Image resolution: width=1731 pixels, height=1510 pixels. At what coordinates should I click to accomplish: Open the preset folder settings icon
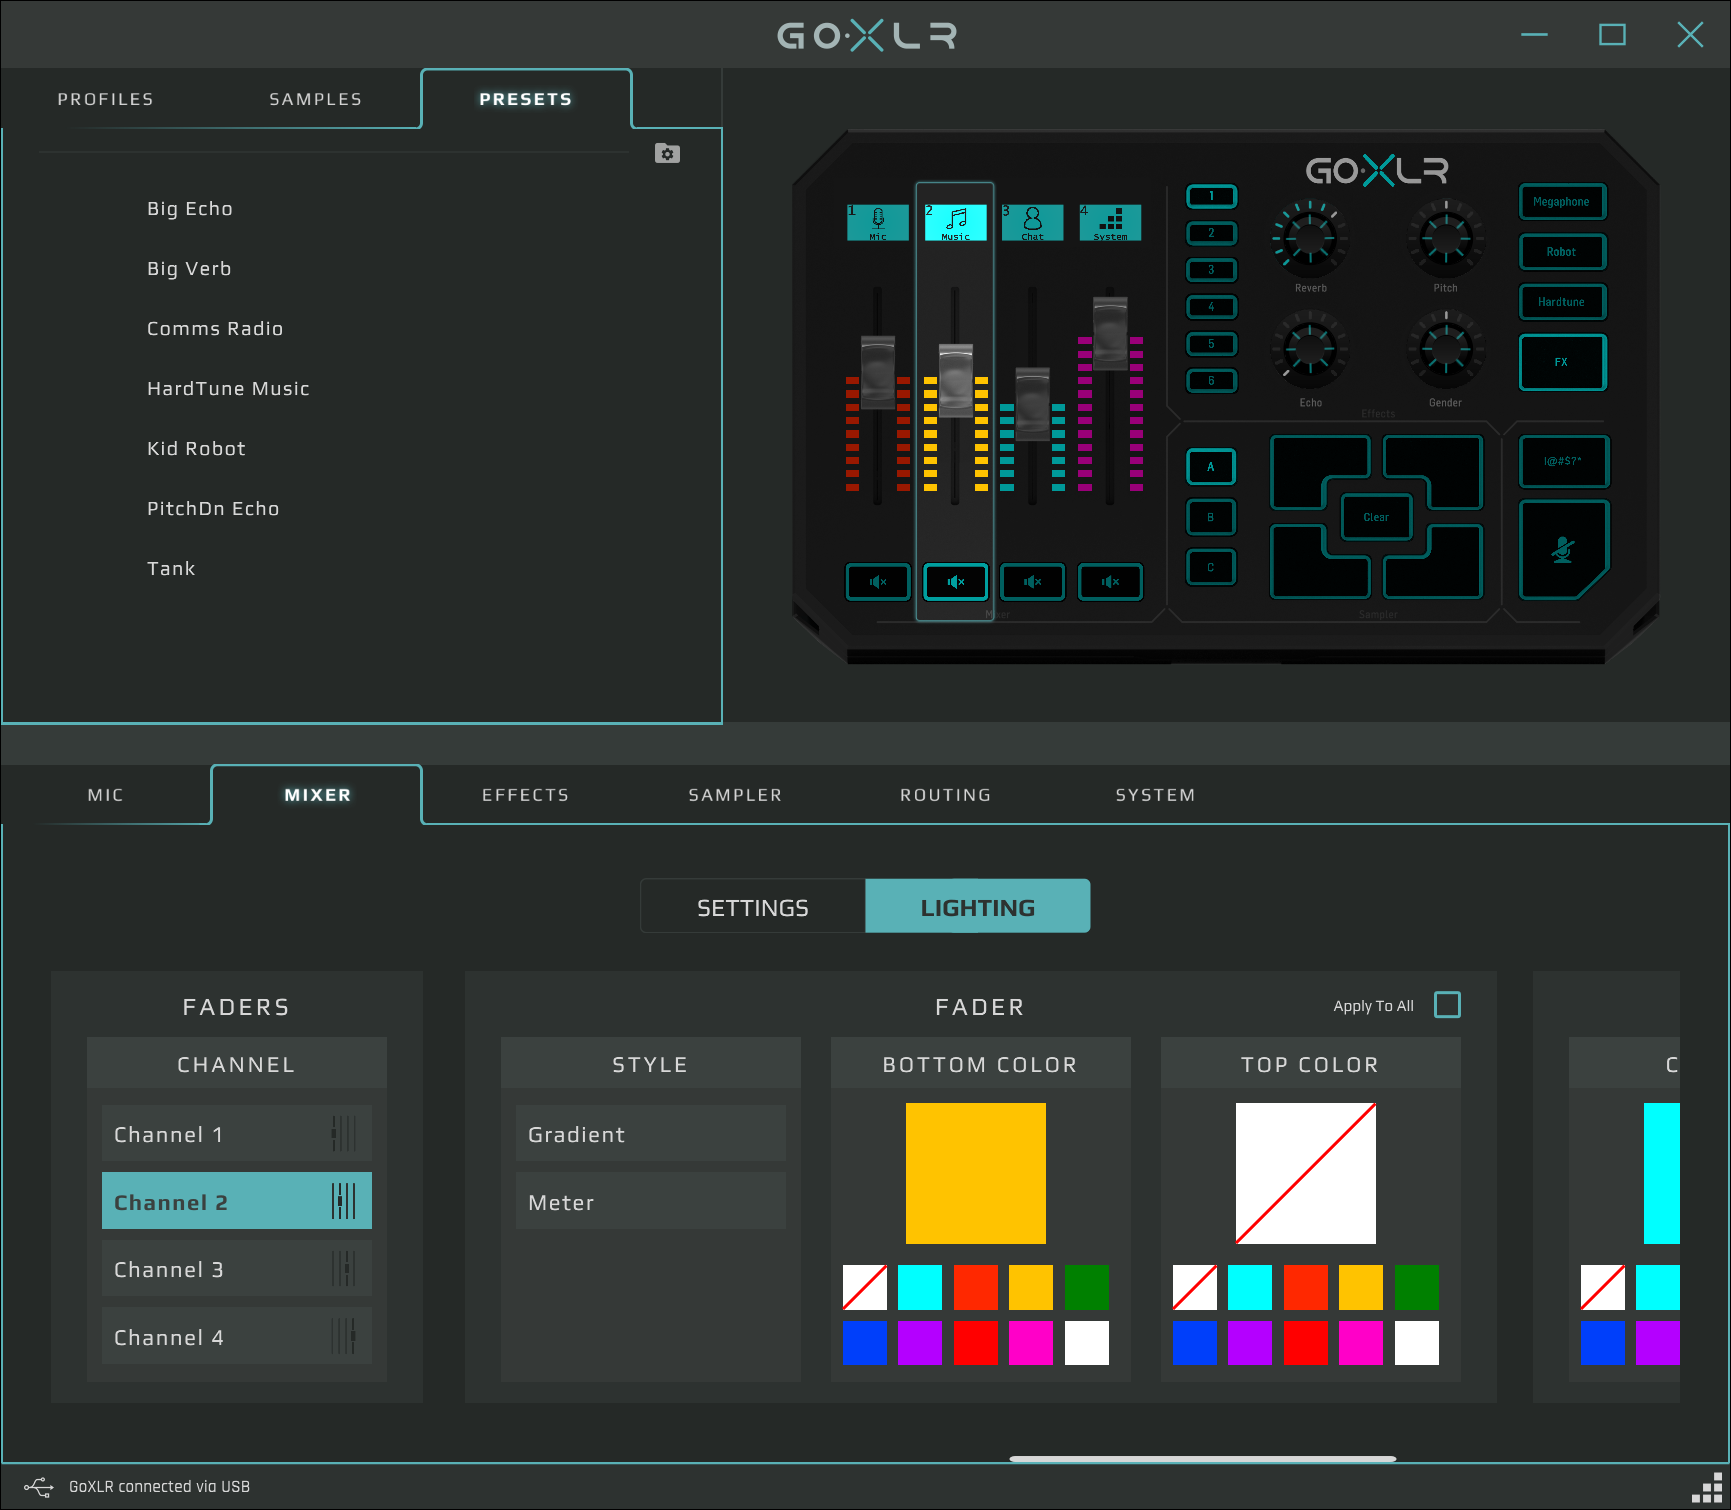[667, 153]
